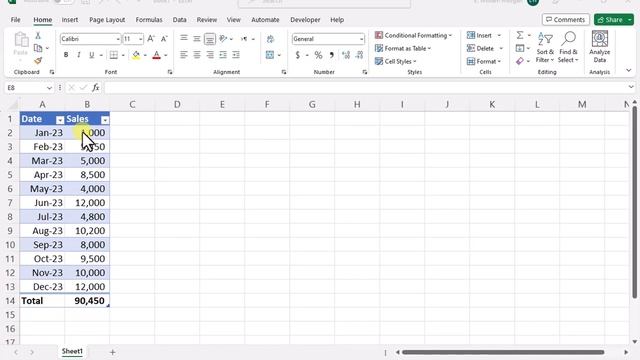Switch to the Developer tab

305,20
